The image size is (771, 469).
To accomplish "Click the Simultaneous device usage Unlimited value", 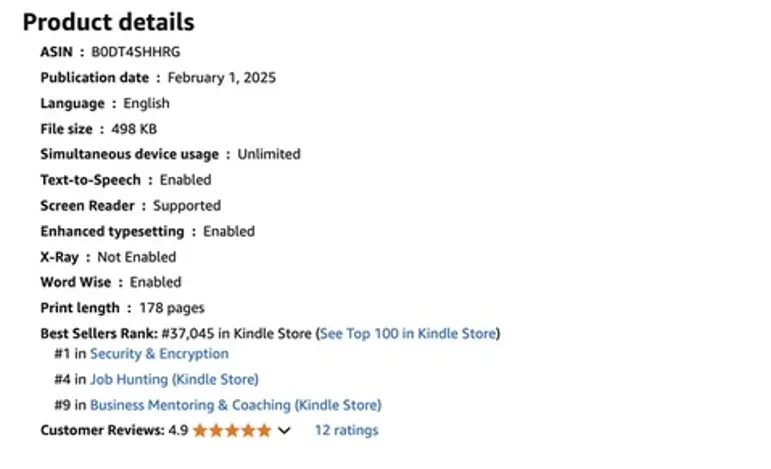I will click(x=269, y=154).
